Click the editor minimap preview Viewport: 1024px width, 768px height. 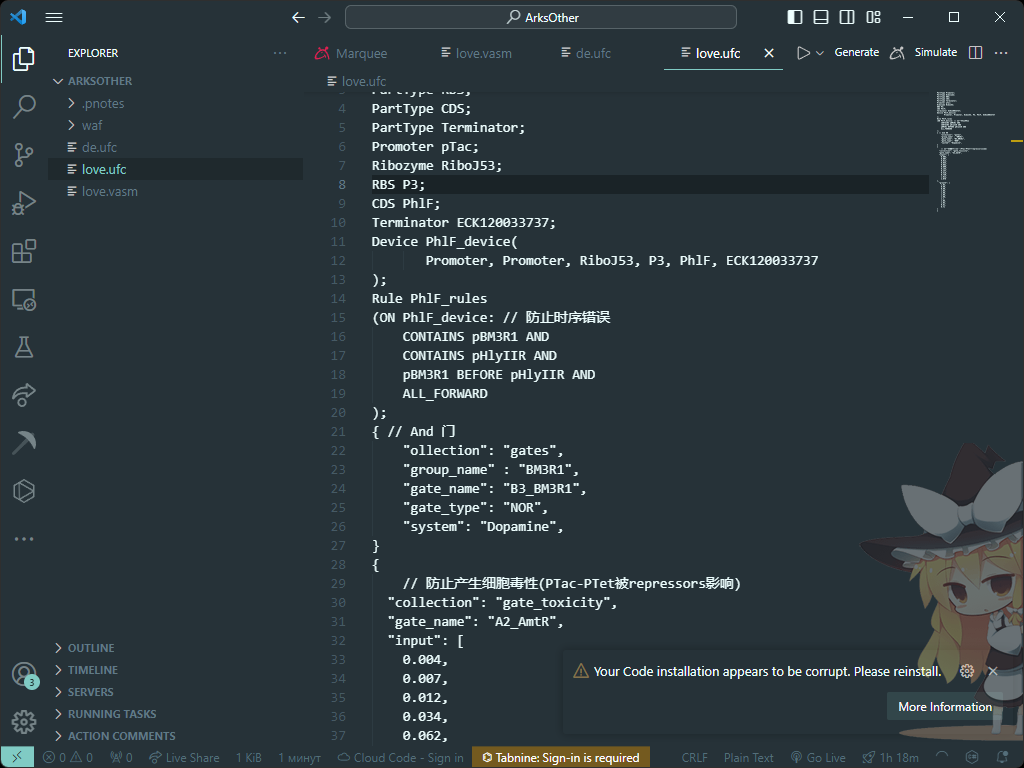coord(965,152)
